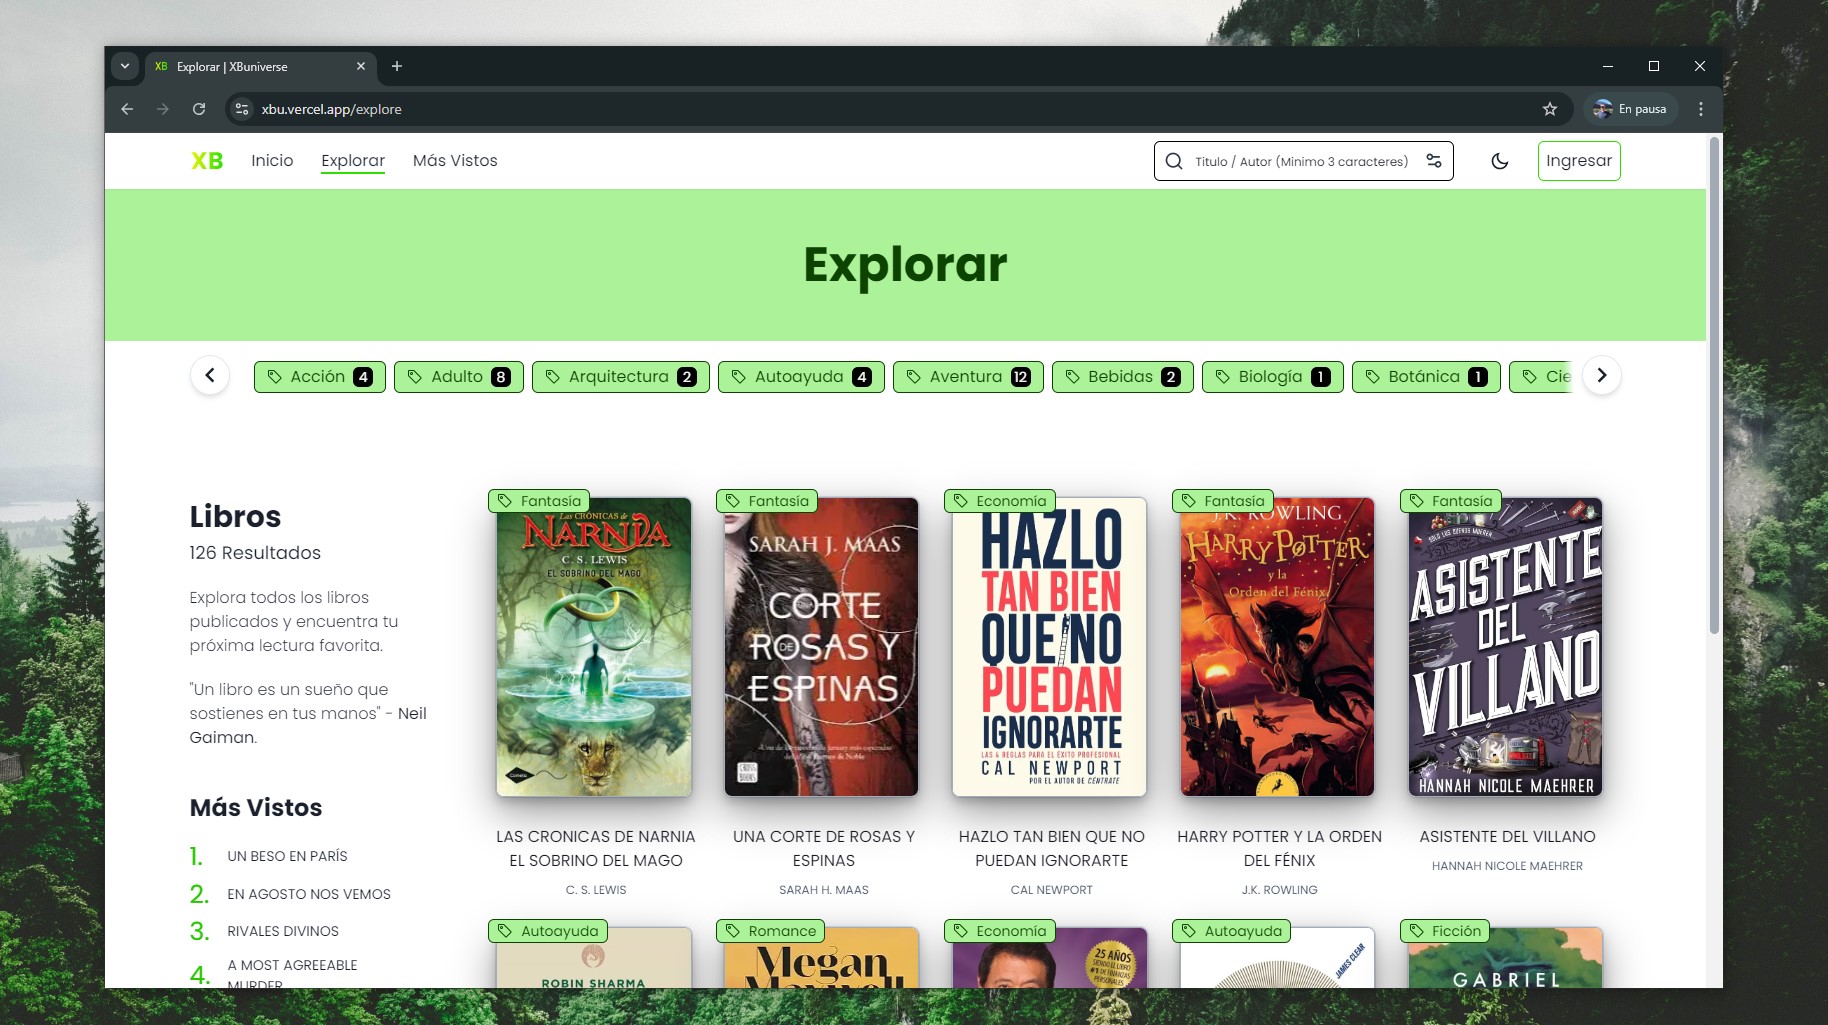Select the Autoayuda category filter chip
This screenshot has width=1828, height=1025.
point(800,377)
